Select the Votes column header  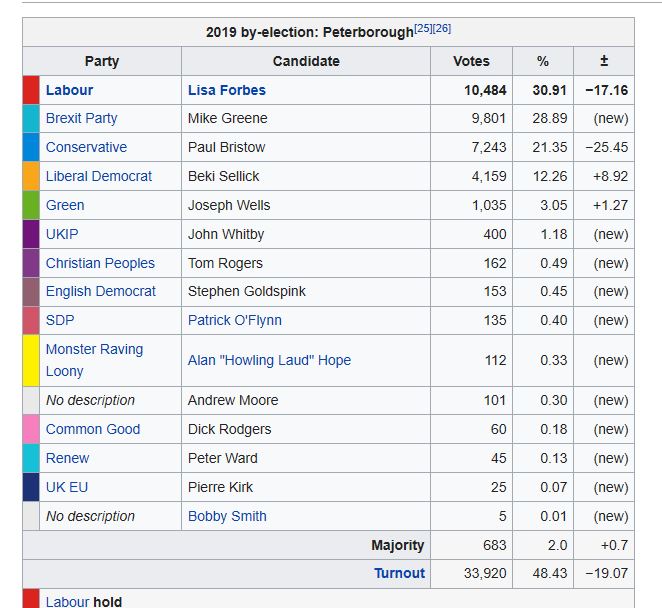click(471, 61)
